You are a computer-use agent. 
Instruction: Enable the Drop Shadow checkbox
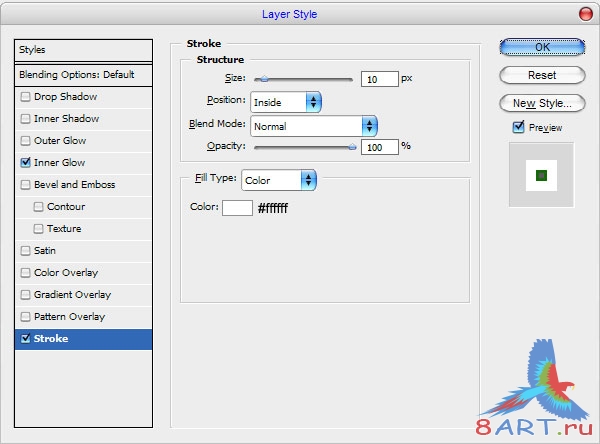25,97
